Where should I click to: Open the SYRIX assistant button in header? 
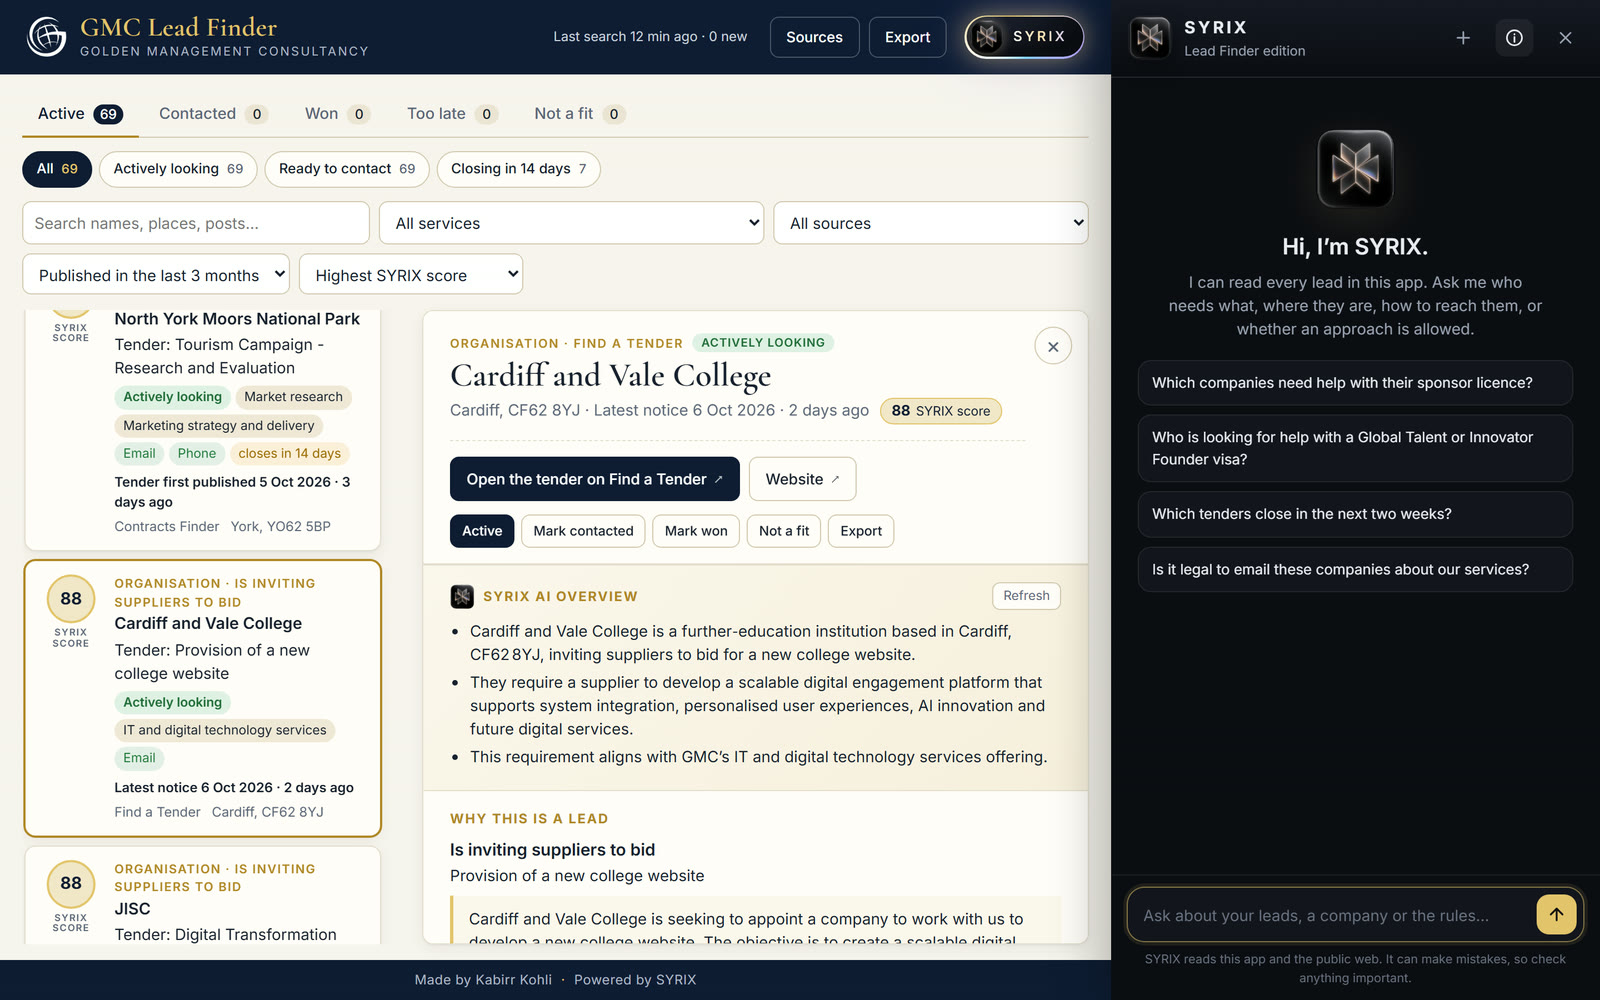(x=1024, y=37)
